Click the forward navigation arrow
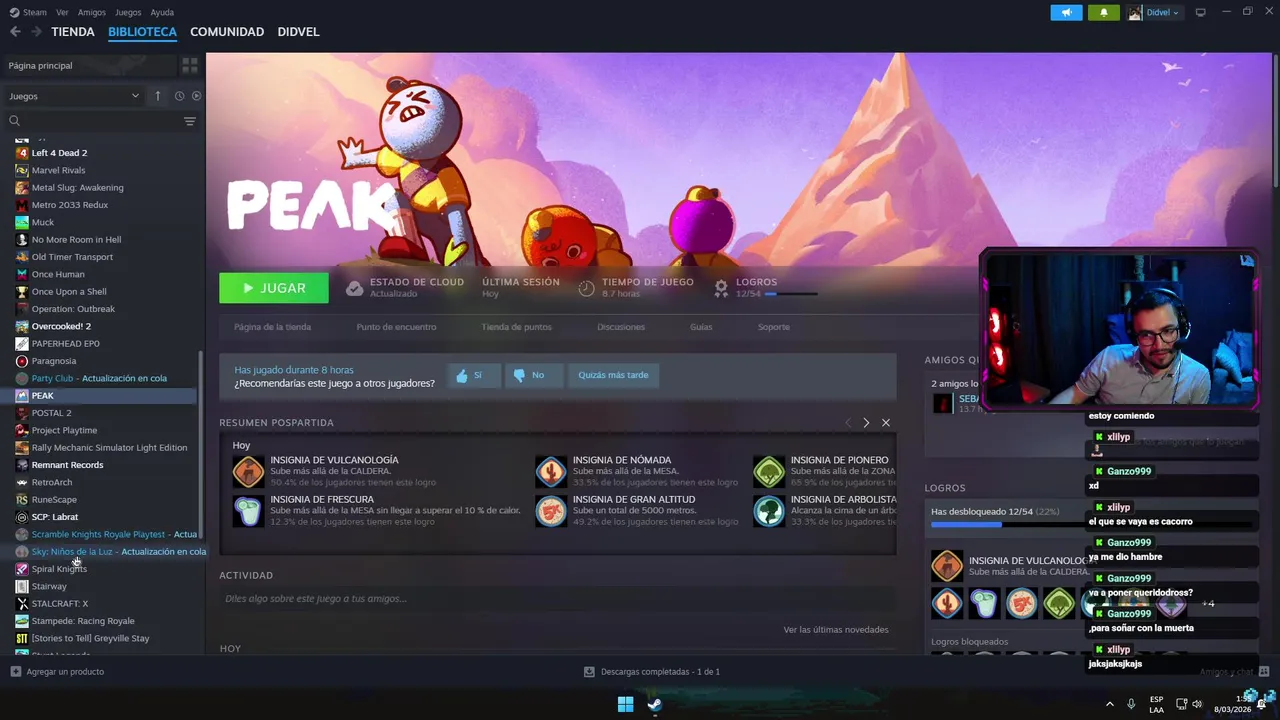Image resolution: width=1280 pixels, height=720 pixels. tap(37, 32)
